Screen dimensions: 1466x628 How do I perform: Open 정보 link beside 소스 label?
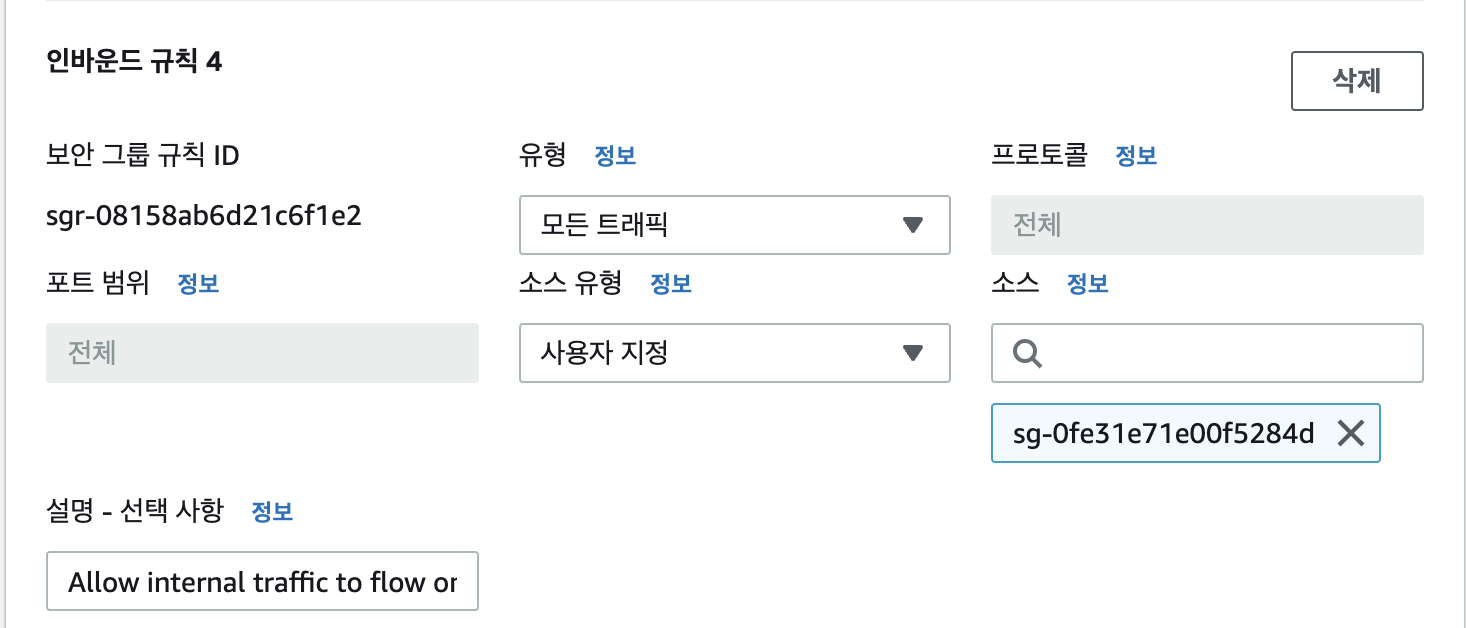(x=1088, y=284)
